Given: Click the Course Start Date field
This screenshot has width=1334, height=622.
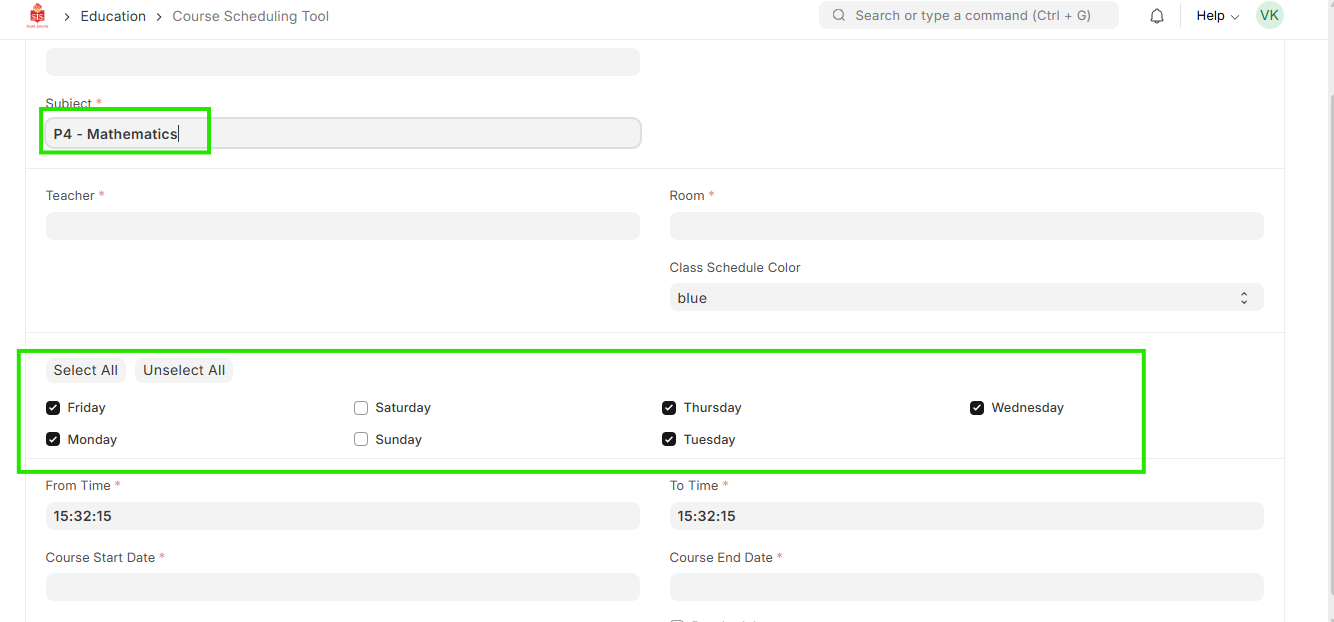Looking at the screenshot, I should point(342,587).
